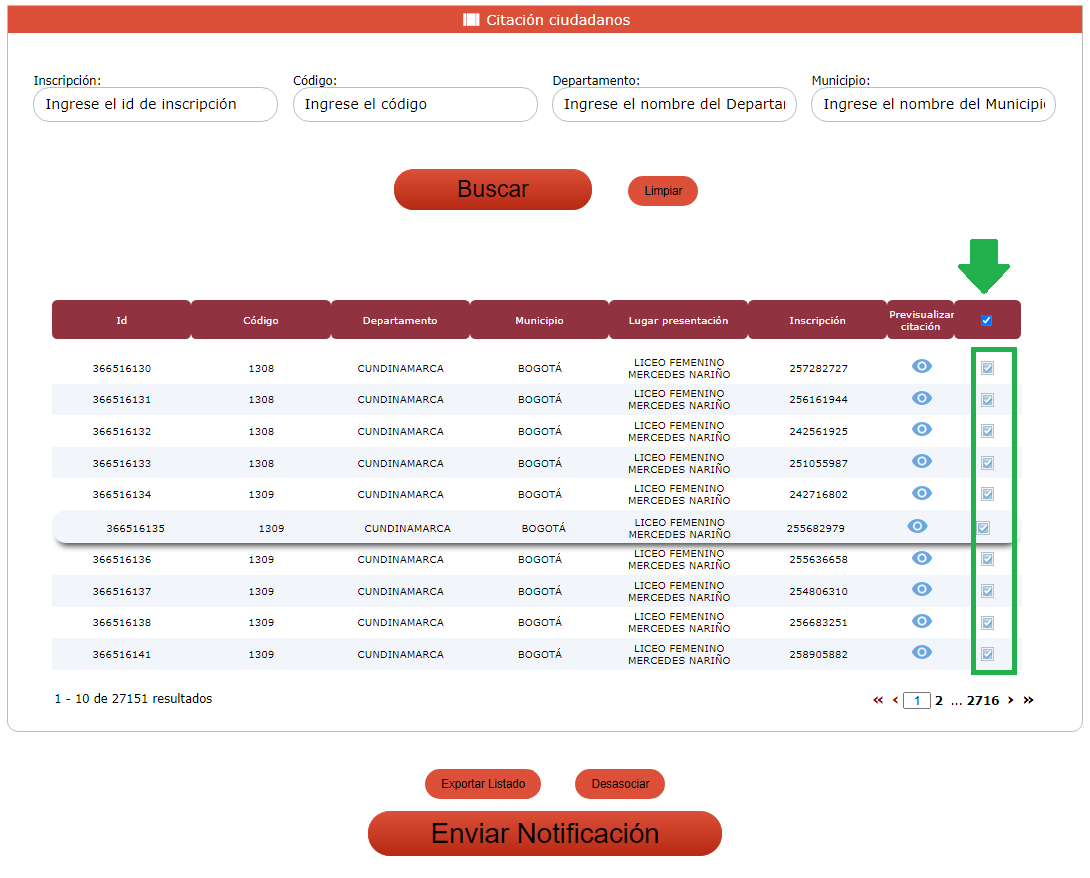Open citation preview for Id 366516135

pos(917,527)
